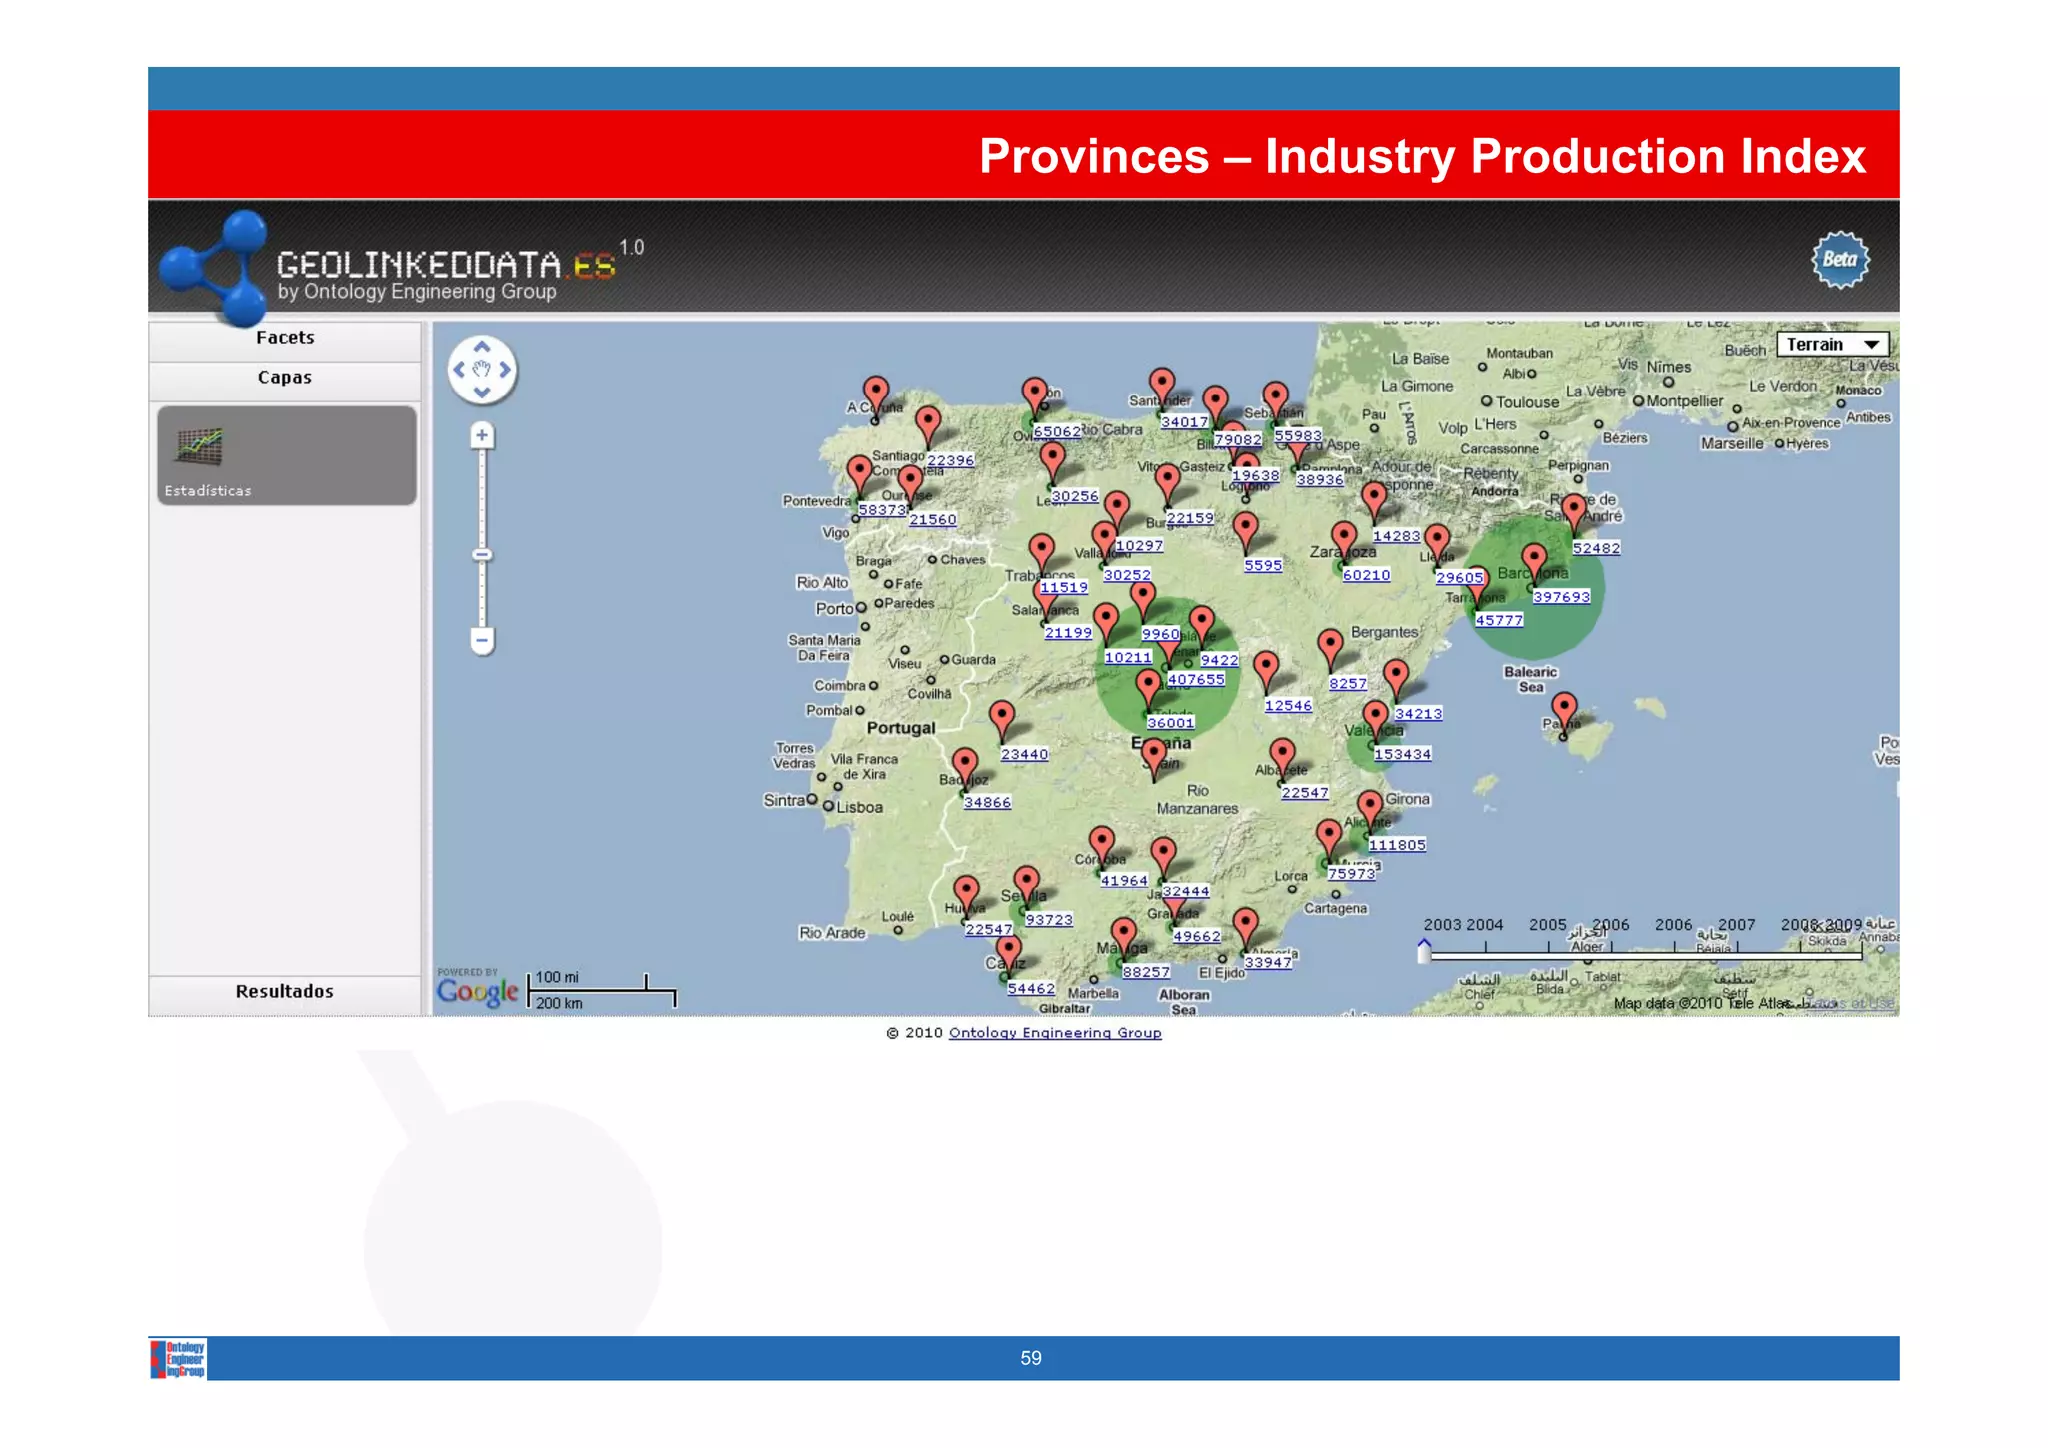The image size is (2048, 1448).
Task: Click the marker pin above label 22396
Action: coord(929,427)
